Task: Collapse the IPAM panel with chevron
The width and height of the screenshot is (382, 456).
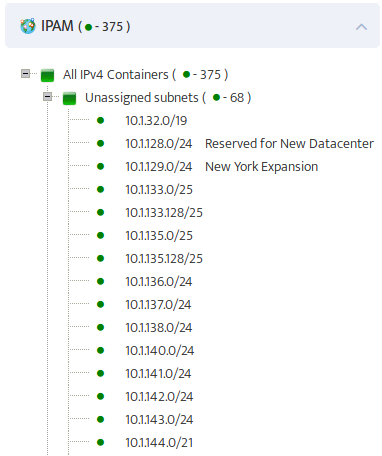Action: click(361, 27)
